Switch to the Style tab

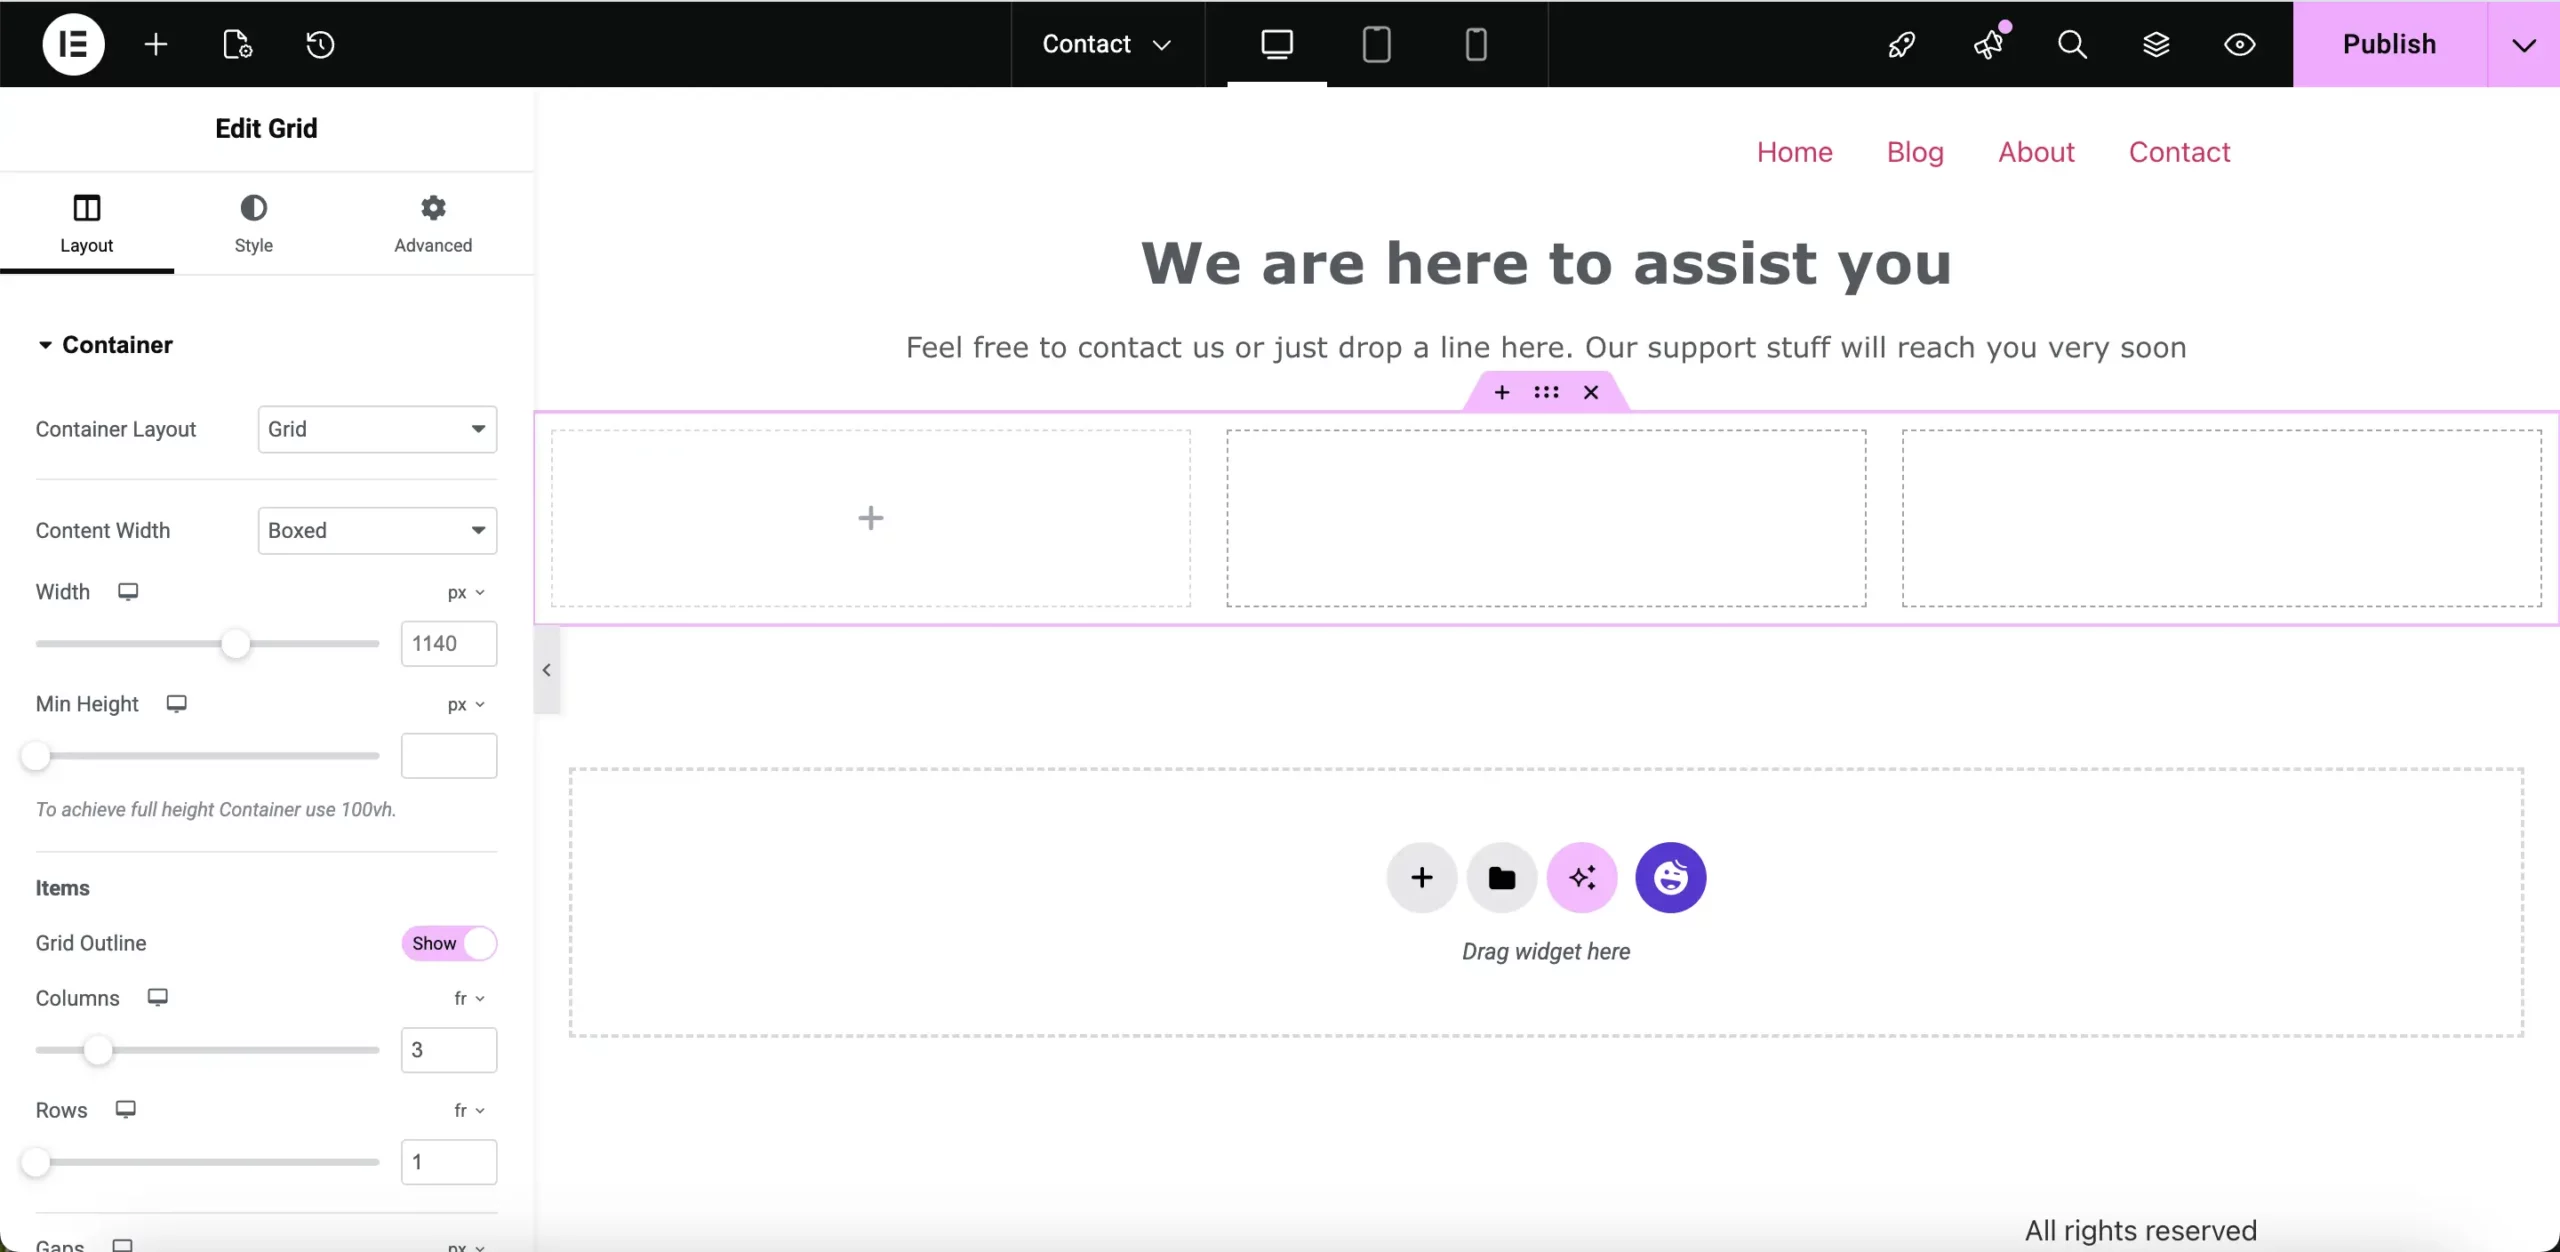(x=254, y=224)
